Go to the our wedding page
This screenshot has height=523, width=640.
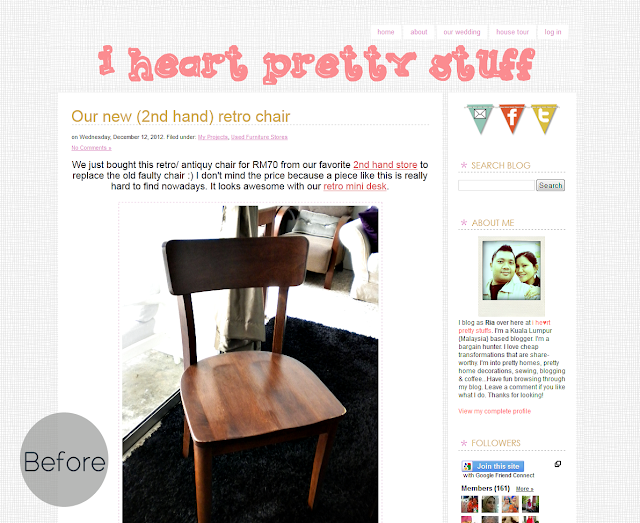462,32
